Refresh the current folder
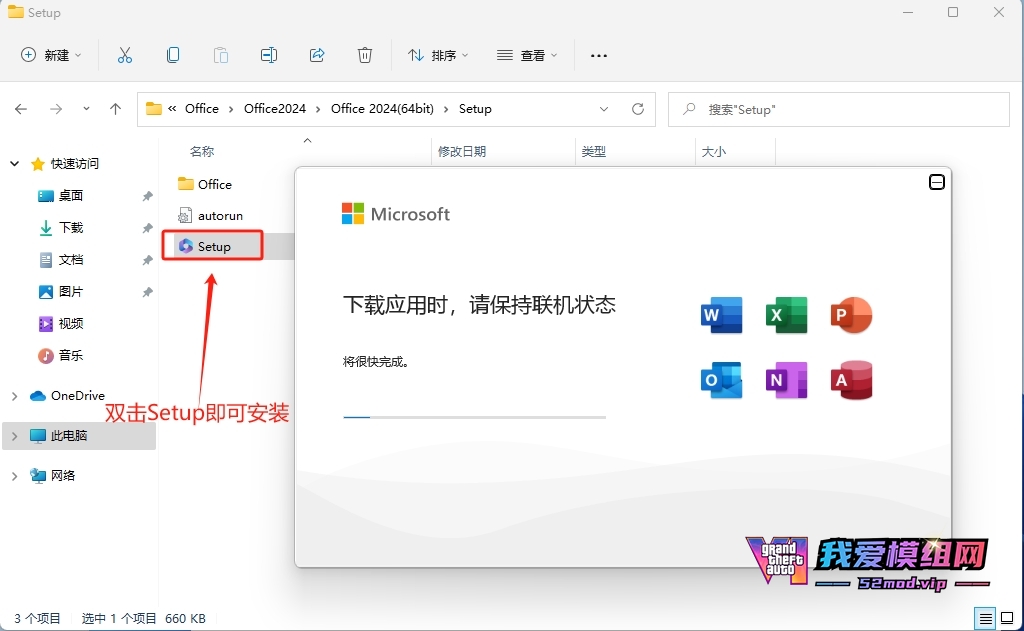Screen dimensions: 1024x631 (x=638, y=109)
